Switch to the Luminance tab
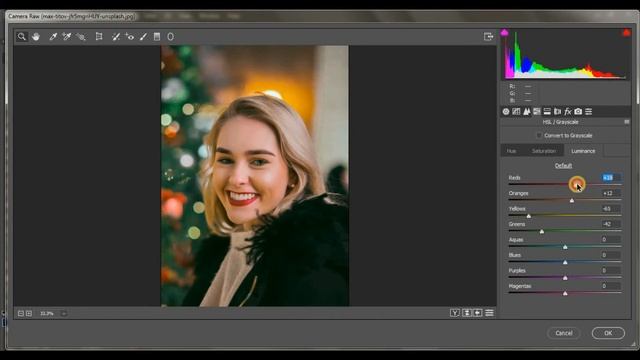The width and height of the screenshot is (640, 360). (583, 151)
